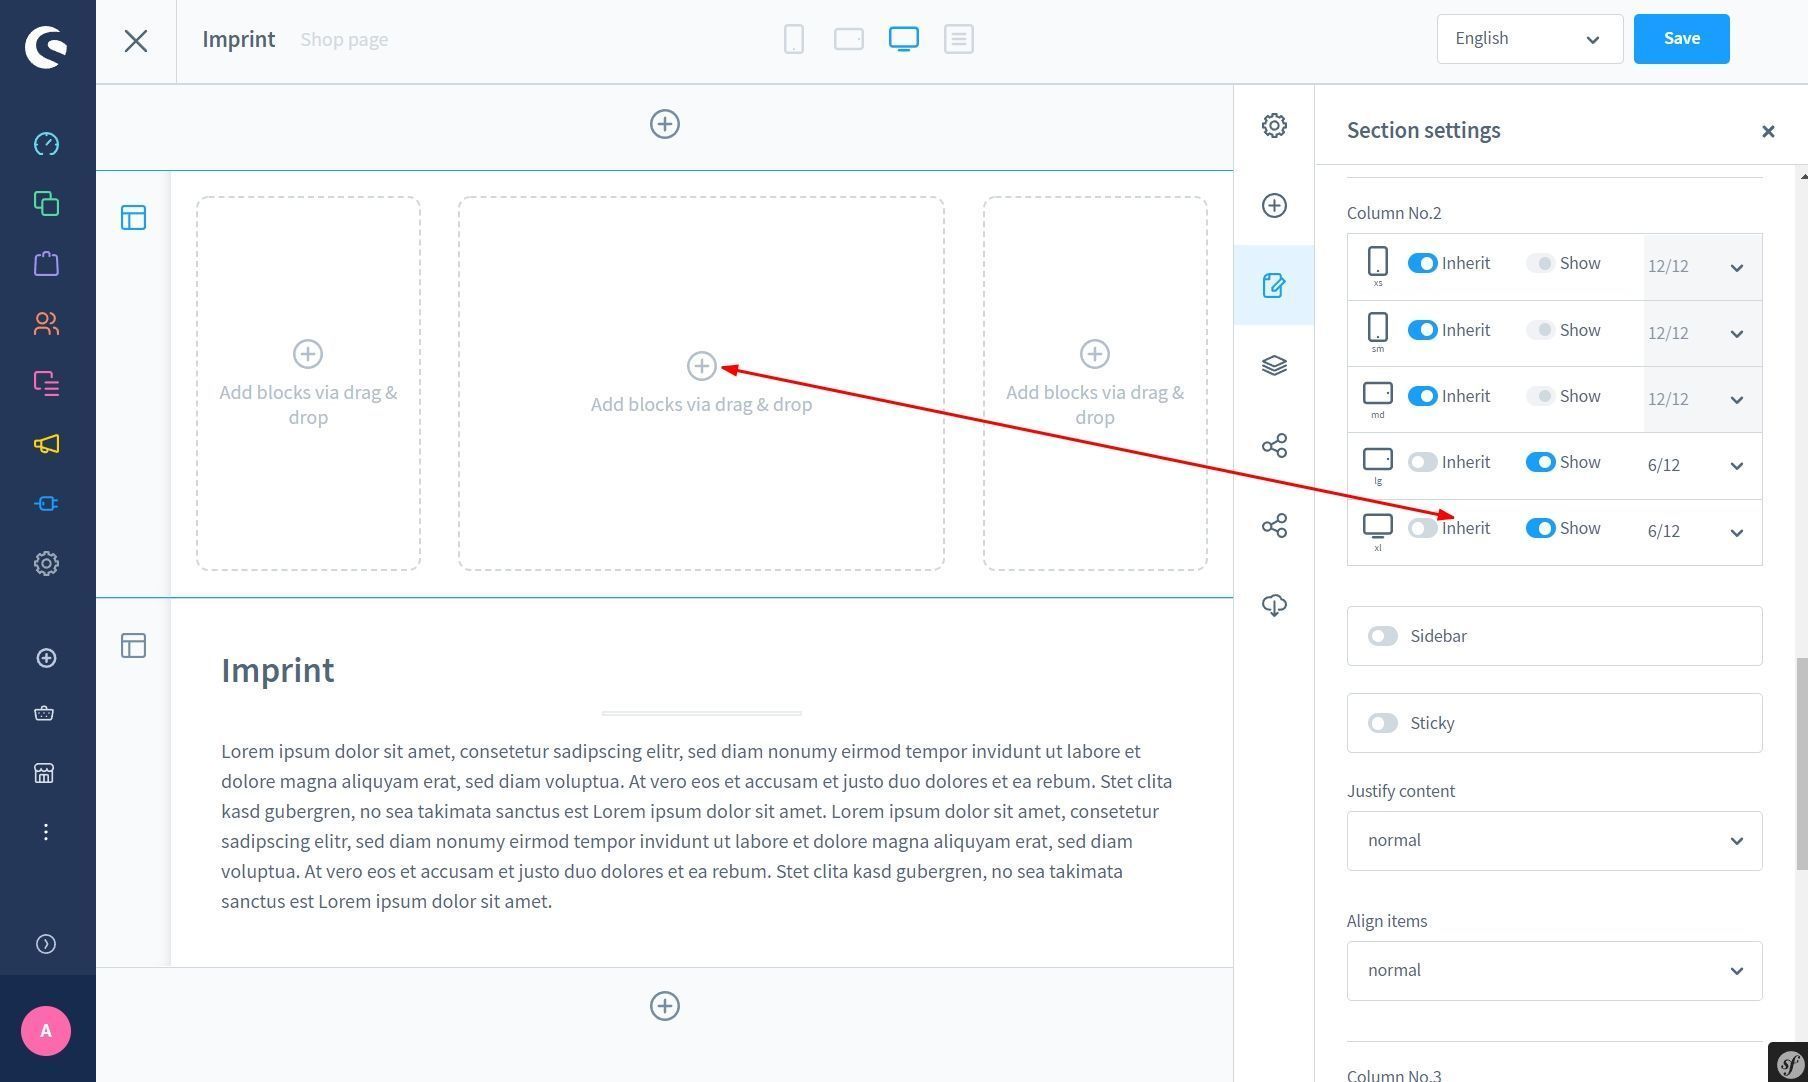Click the Save button
Screen dimensions: 1808x1082
(x=1681, y=39)
